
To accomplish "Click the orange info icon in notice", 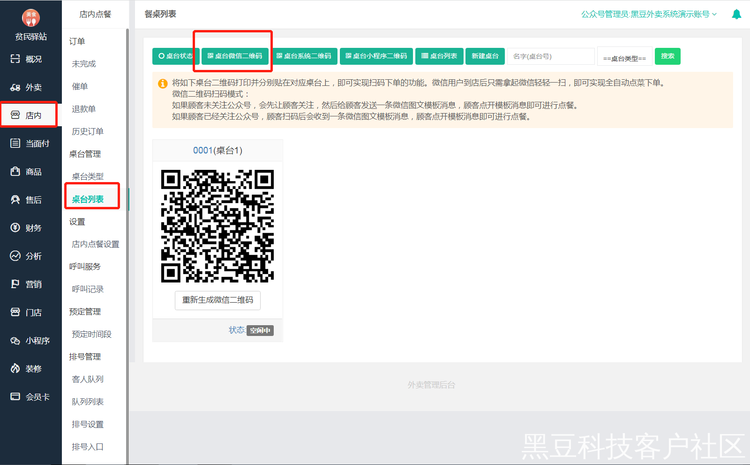I will [163, 84].
